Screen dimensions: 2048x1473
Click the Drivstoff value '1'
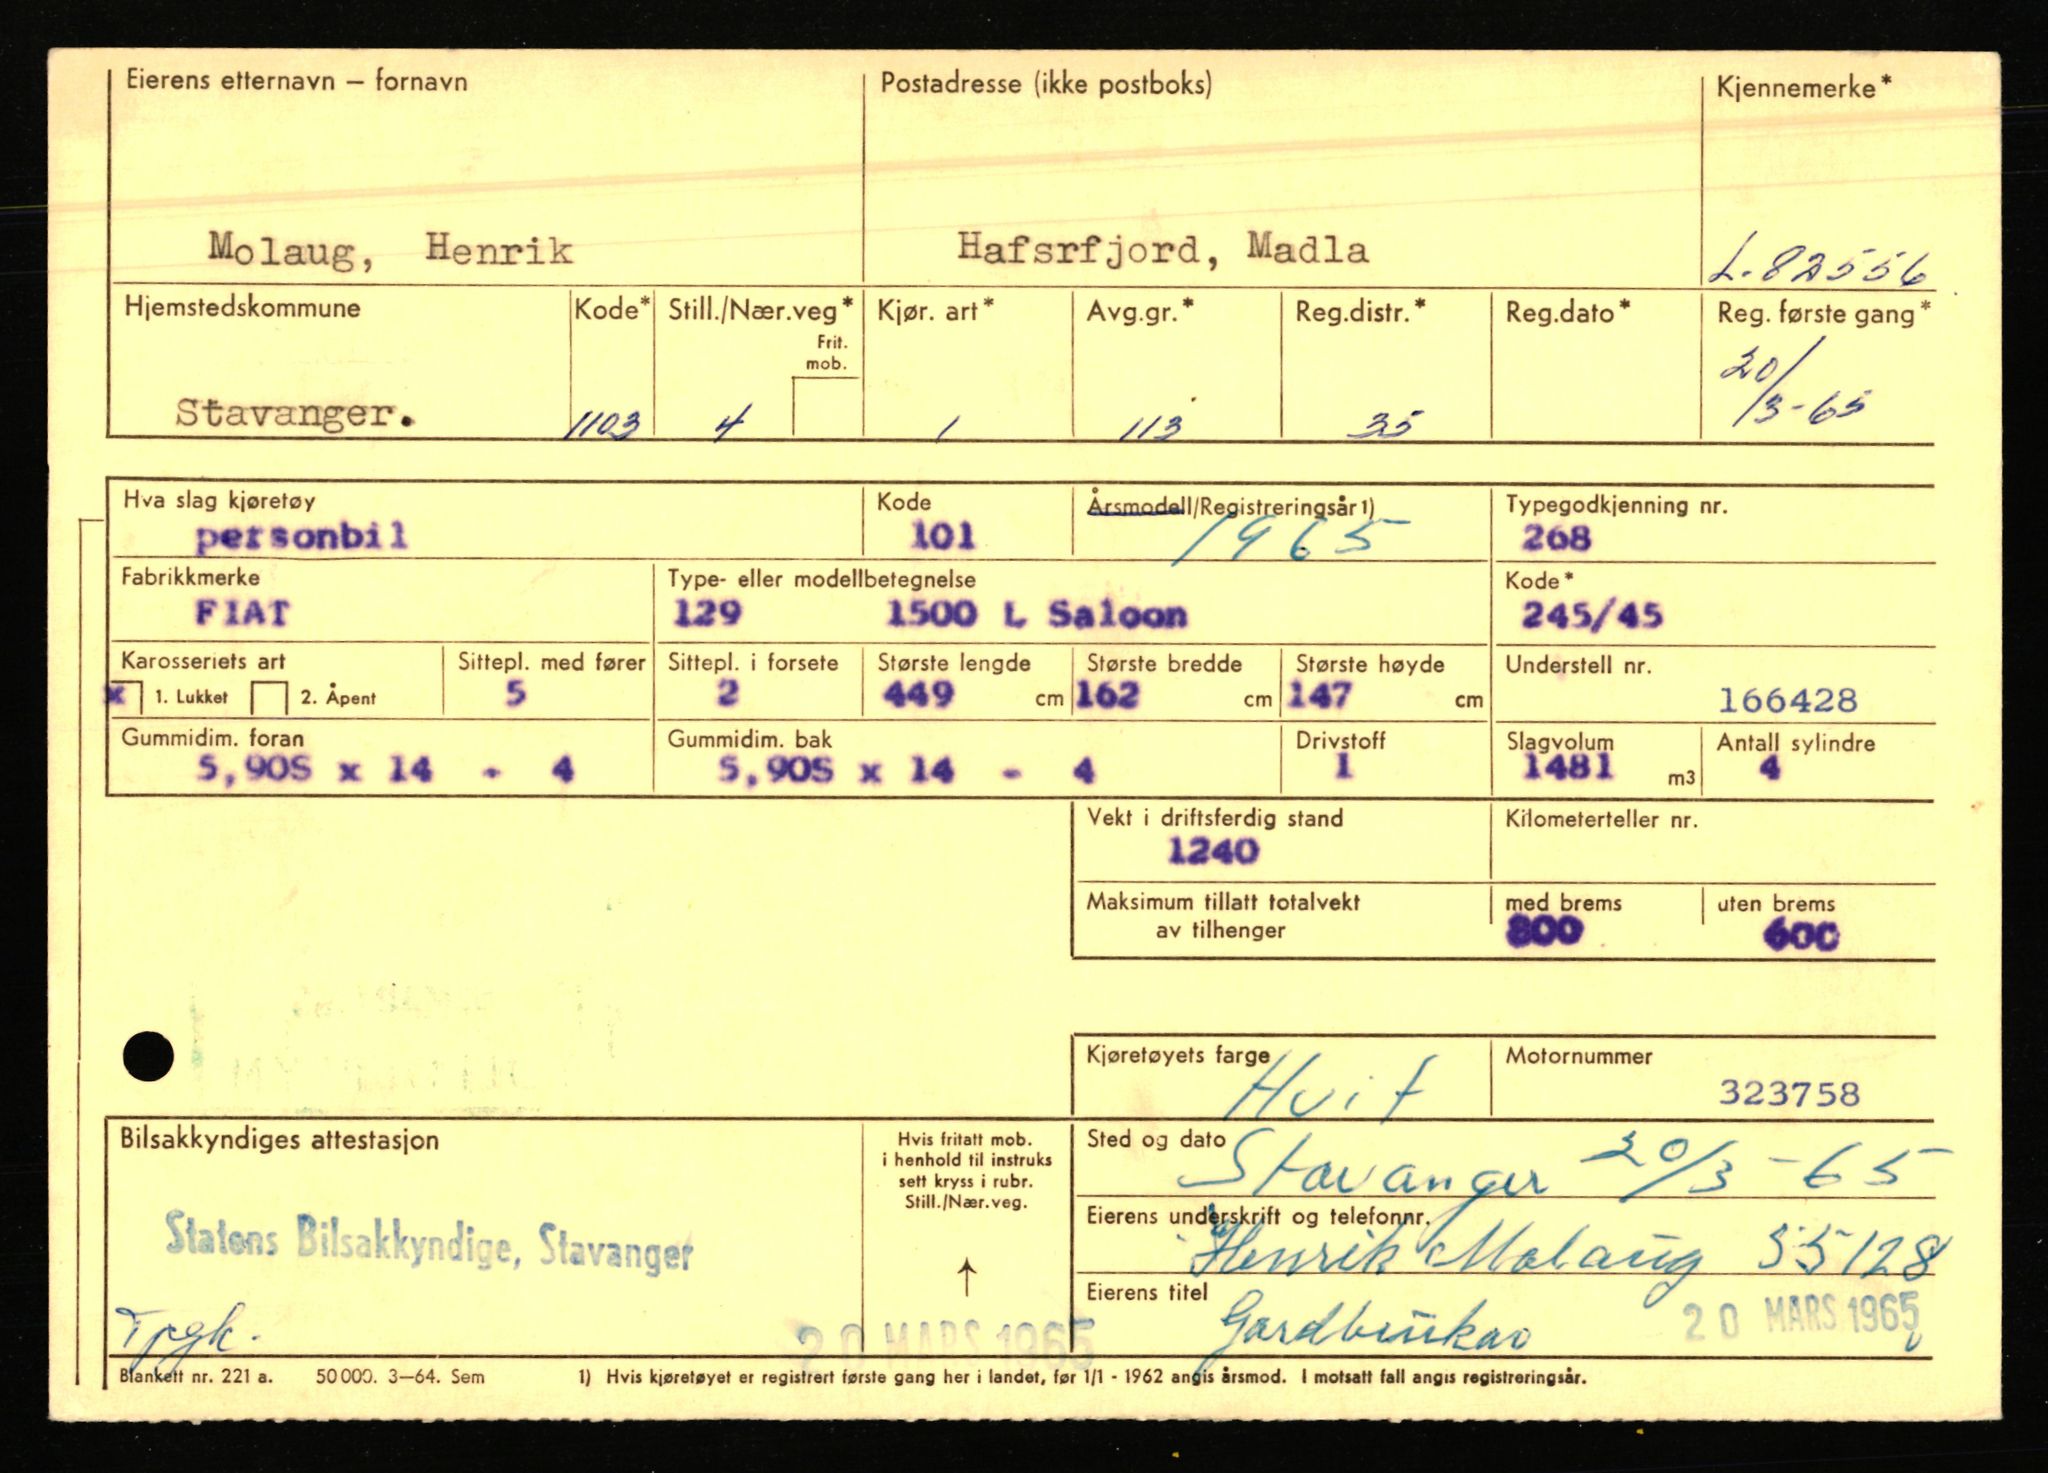point(1343,766)
